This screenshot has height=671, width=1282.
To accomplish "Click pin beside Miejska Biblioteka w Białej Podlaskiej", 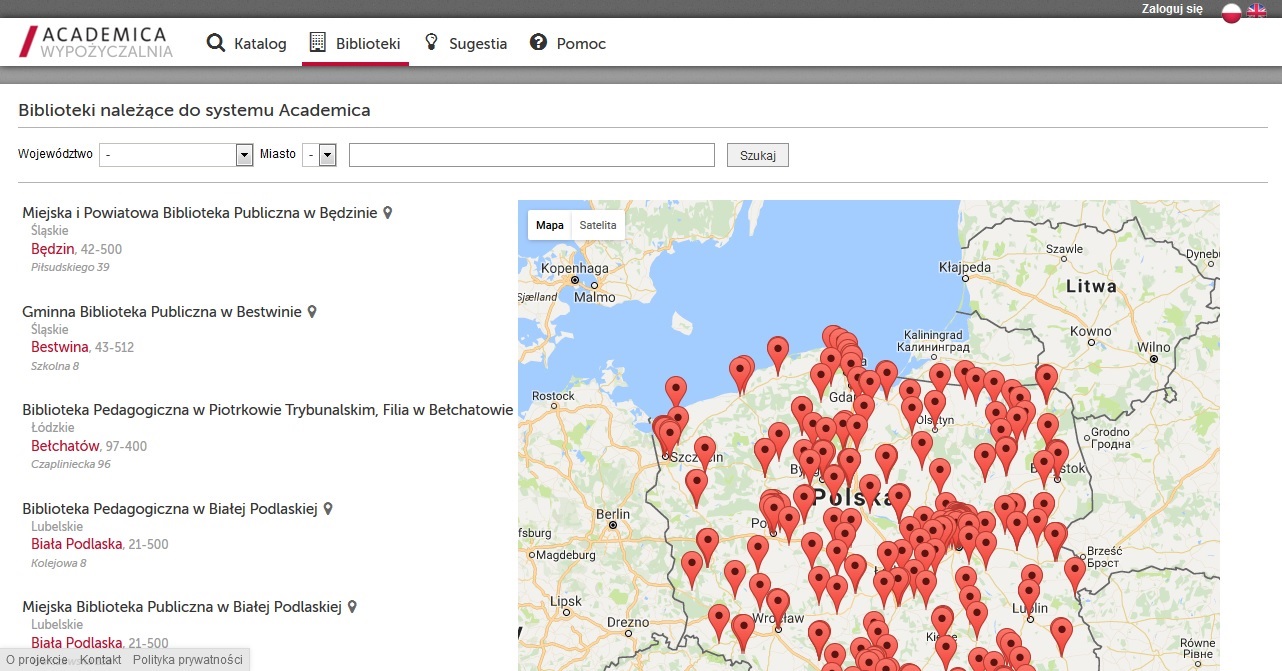I will (x=352, y=607).
